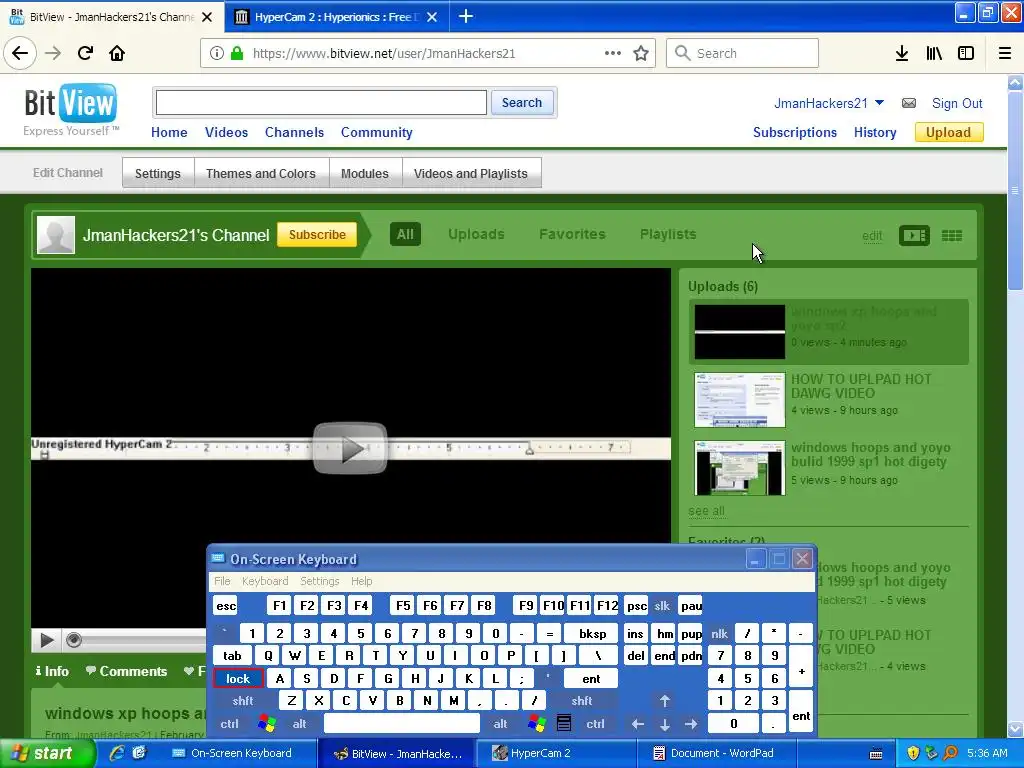Open Help menu in On-Screen Keyboard
Viewport: 1024px width, 768px height.
[x=361, y=581]
